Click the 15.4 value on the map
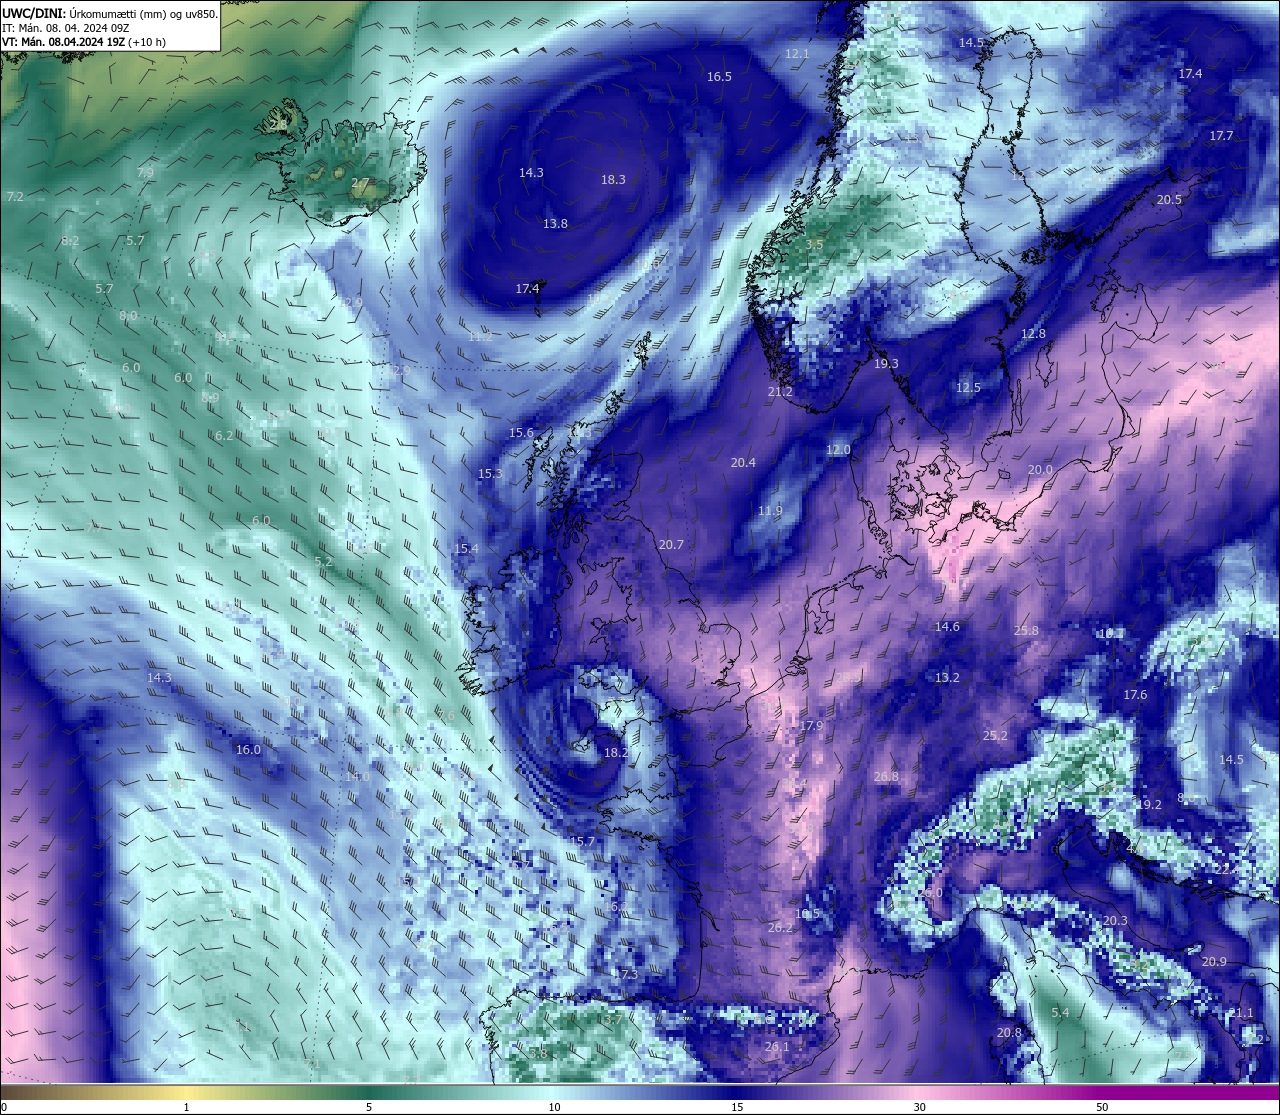 click(x=466, y=549)
